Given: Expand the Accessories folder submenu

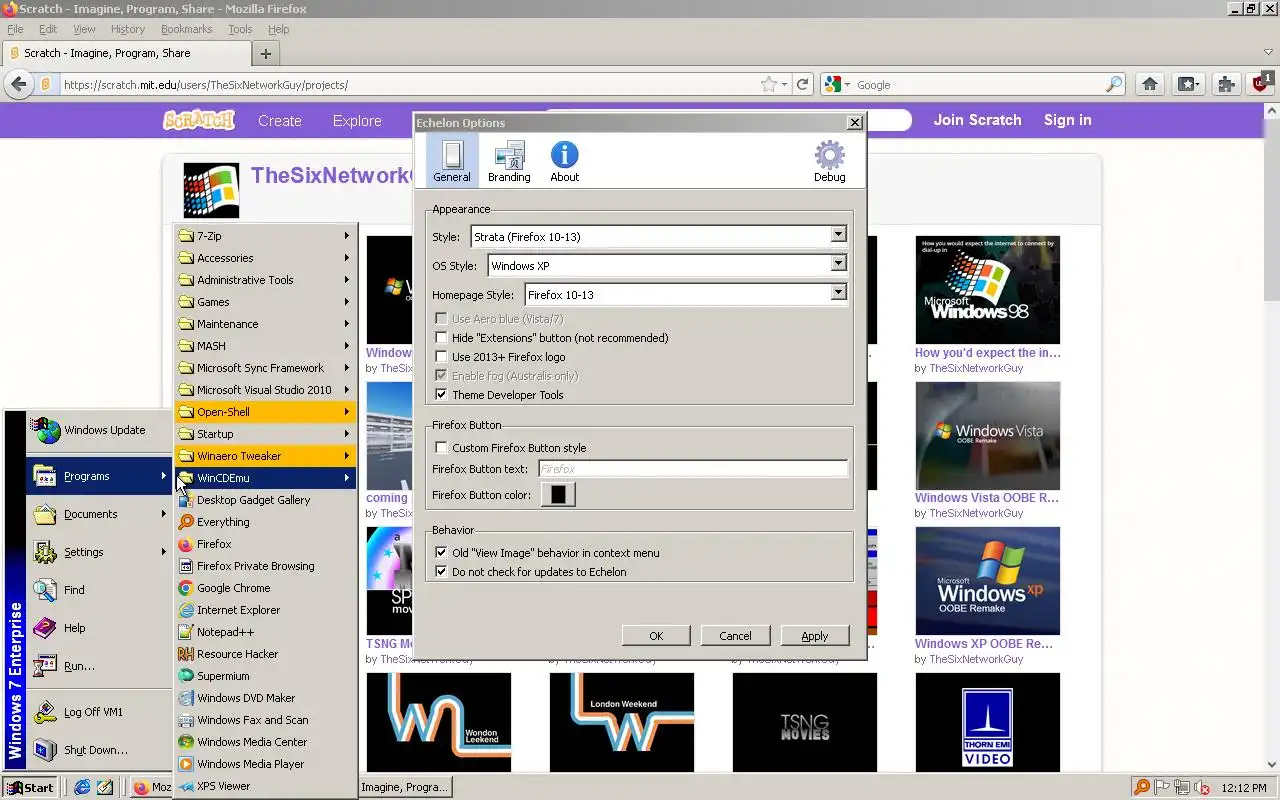Looking at the screenshot, I should pos(265,258).
